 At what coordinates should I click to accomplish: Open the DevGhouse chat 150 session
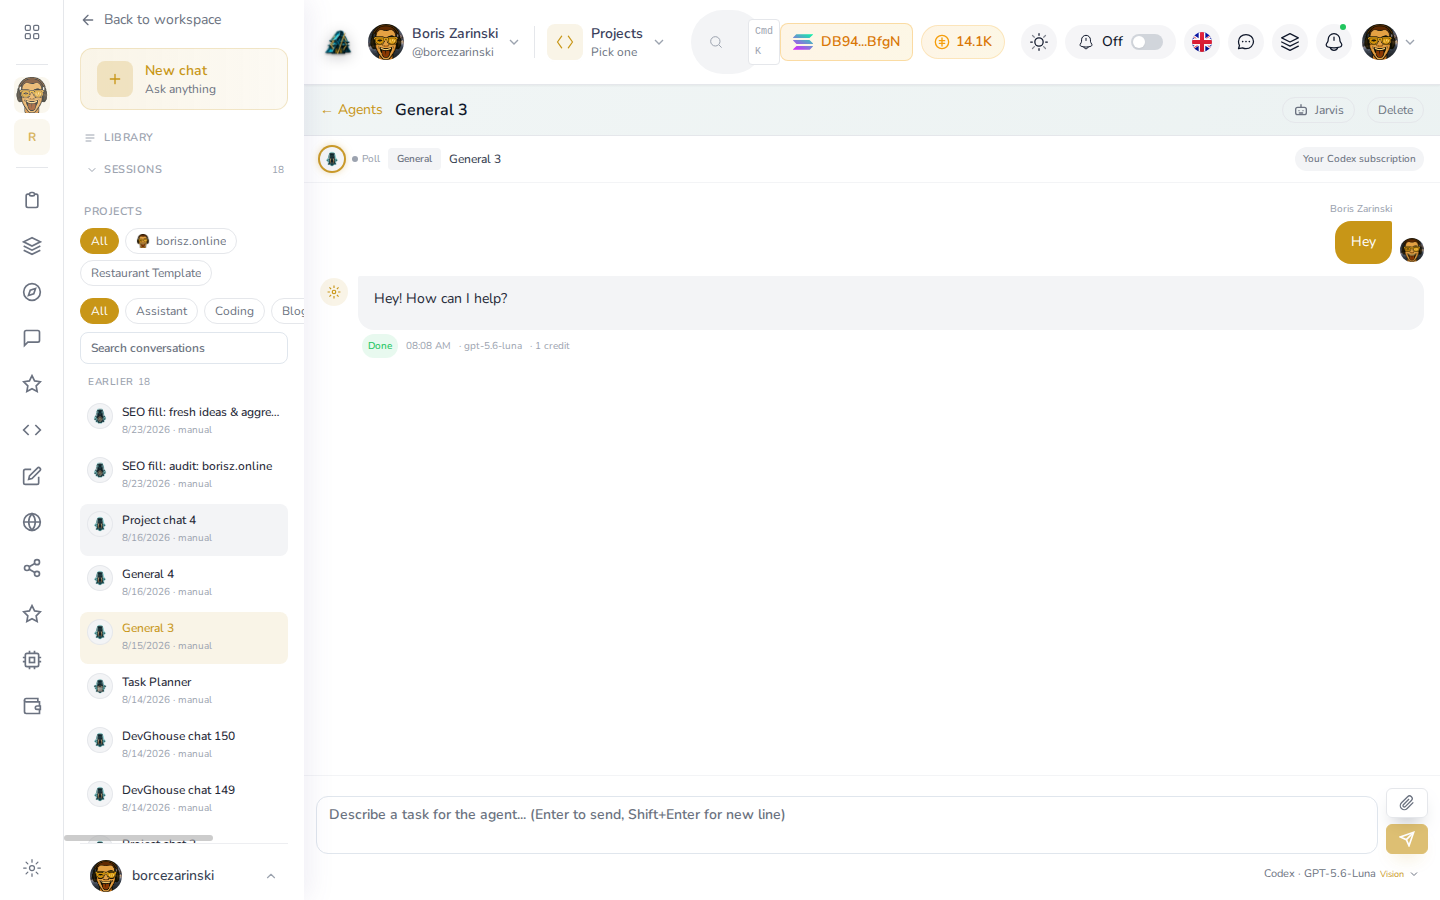184,744
